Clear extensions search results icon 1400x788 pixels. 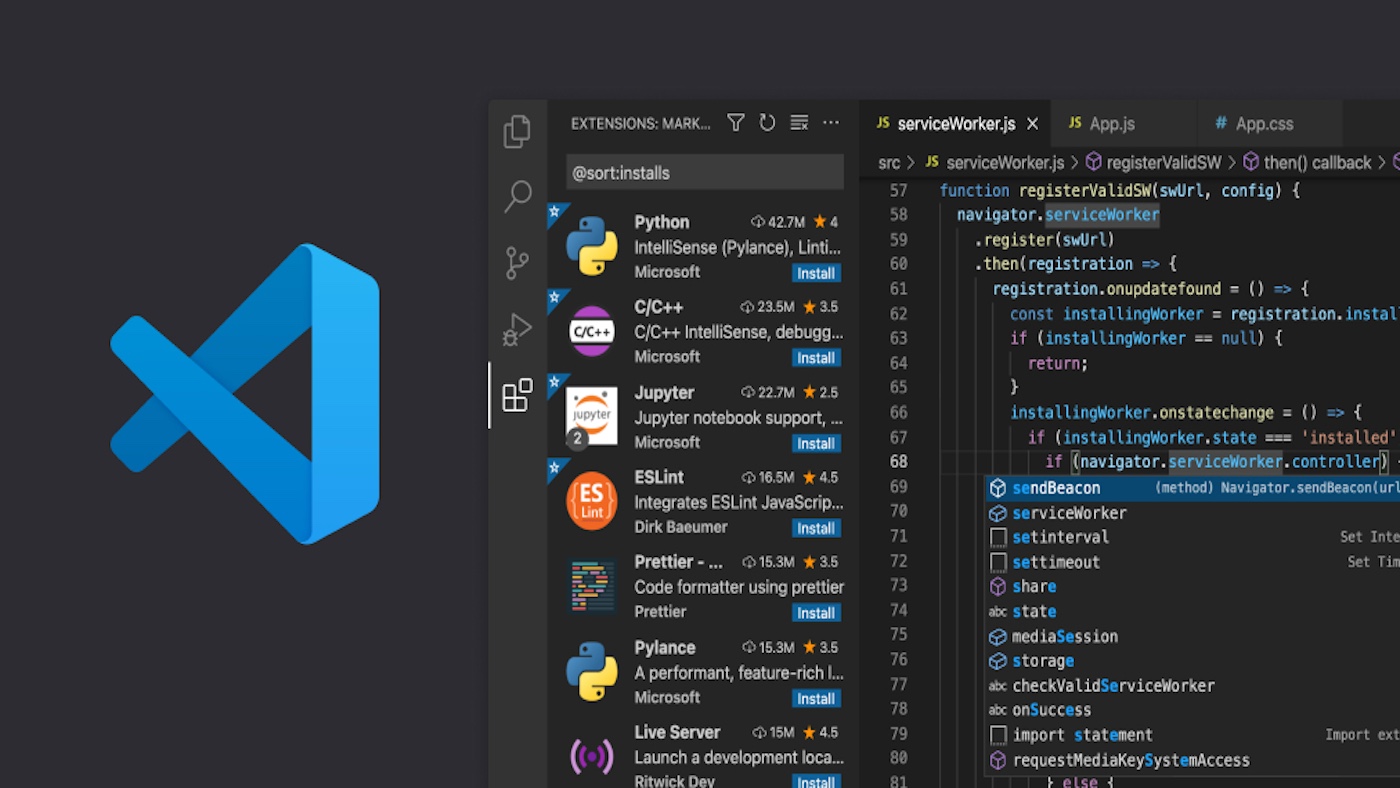(x=799, y=123)
